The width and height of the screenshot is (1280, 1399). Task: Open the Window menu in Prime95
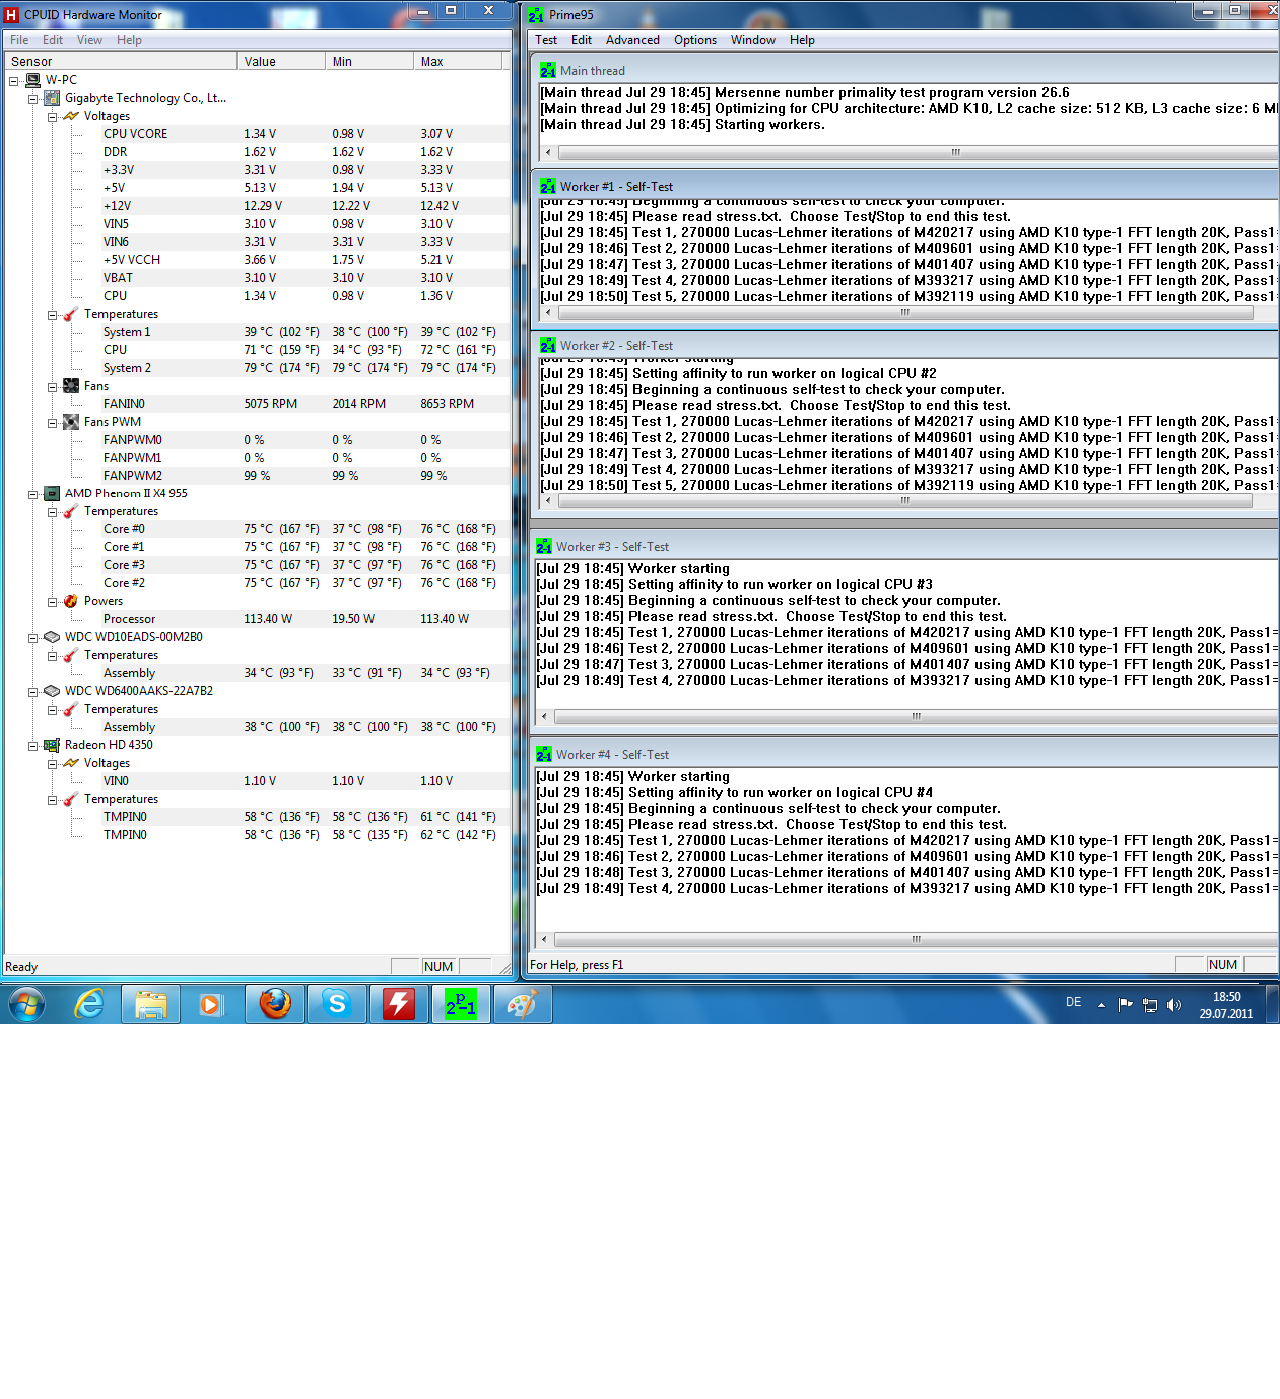(753, 40)
